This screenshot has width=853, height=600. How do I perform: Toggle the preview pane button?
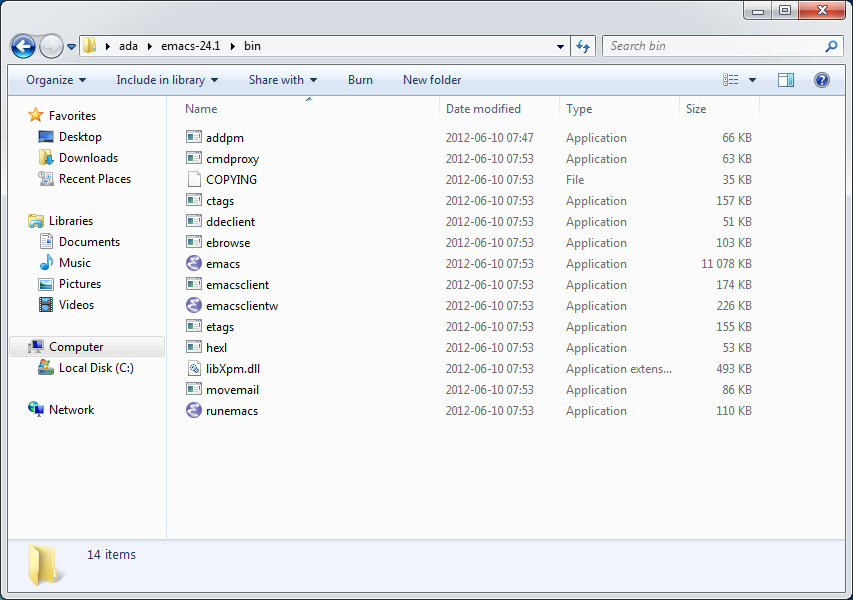(x=786, y=80)
